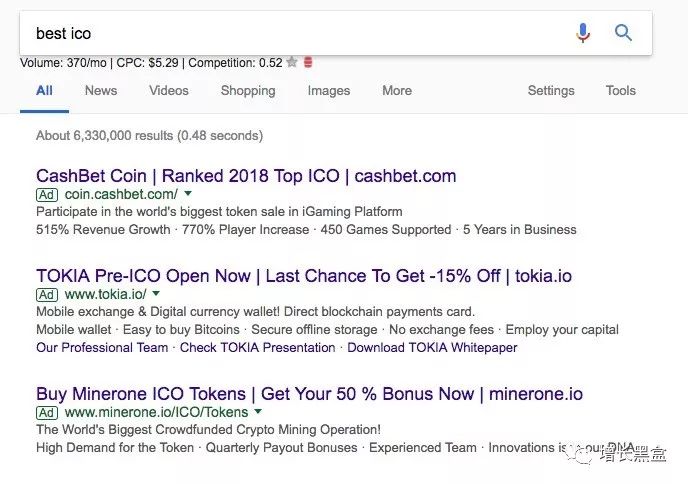Open the Shopping tab
The width and height of the screenshot is (688, 484).
pos(248,91)
